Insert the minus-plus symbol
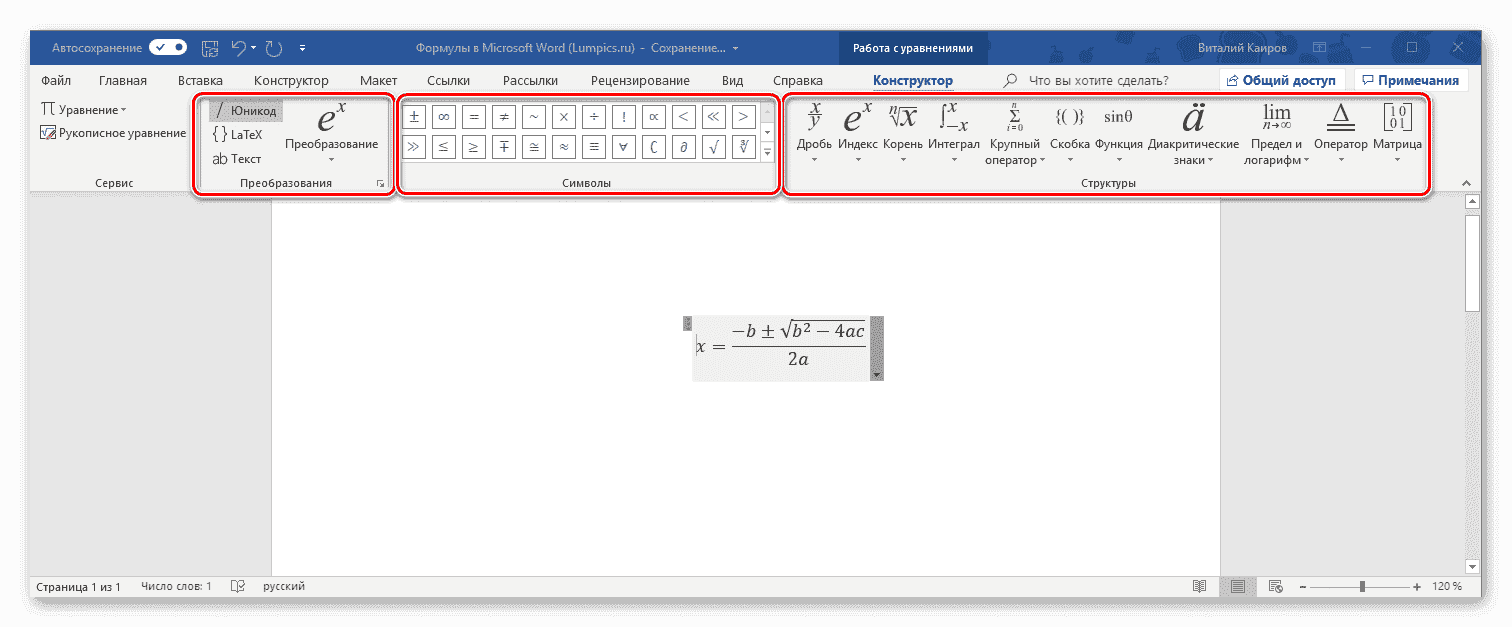The image size is (1512, 627). coord(504,148)
